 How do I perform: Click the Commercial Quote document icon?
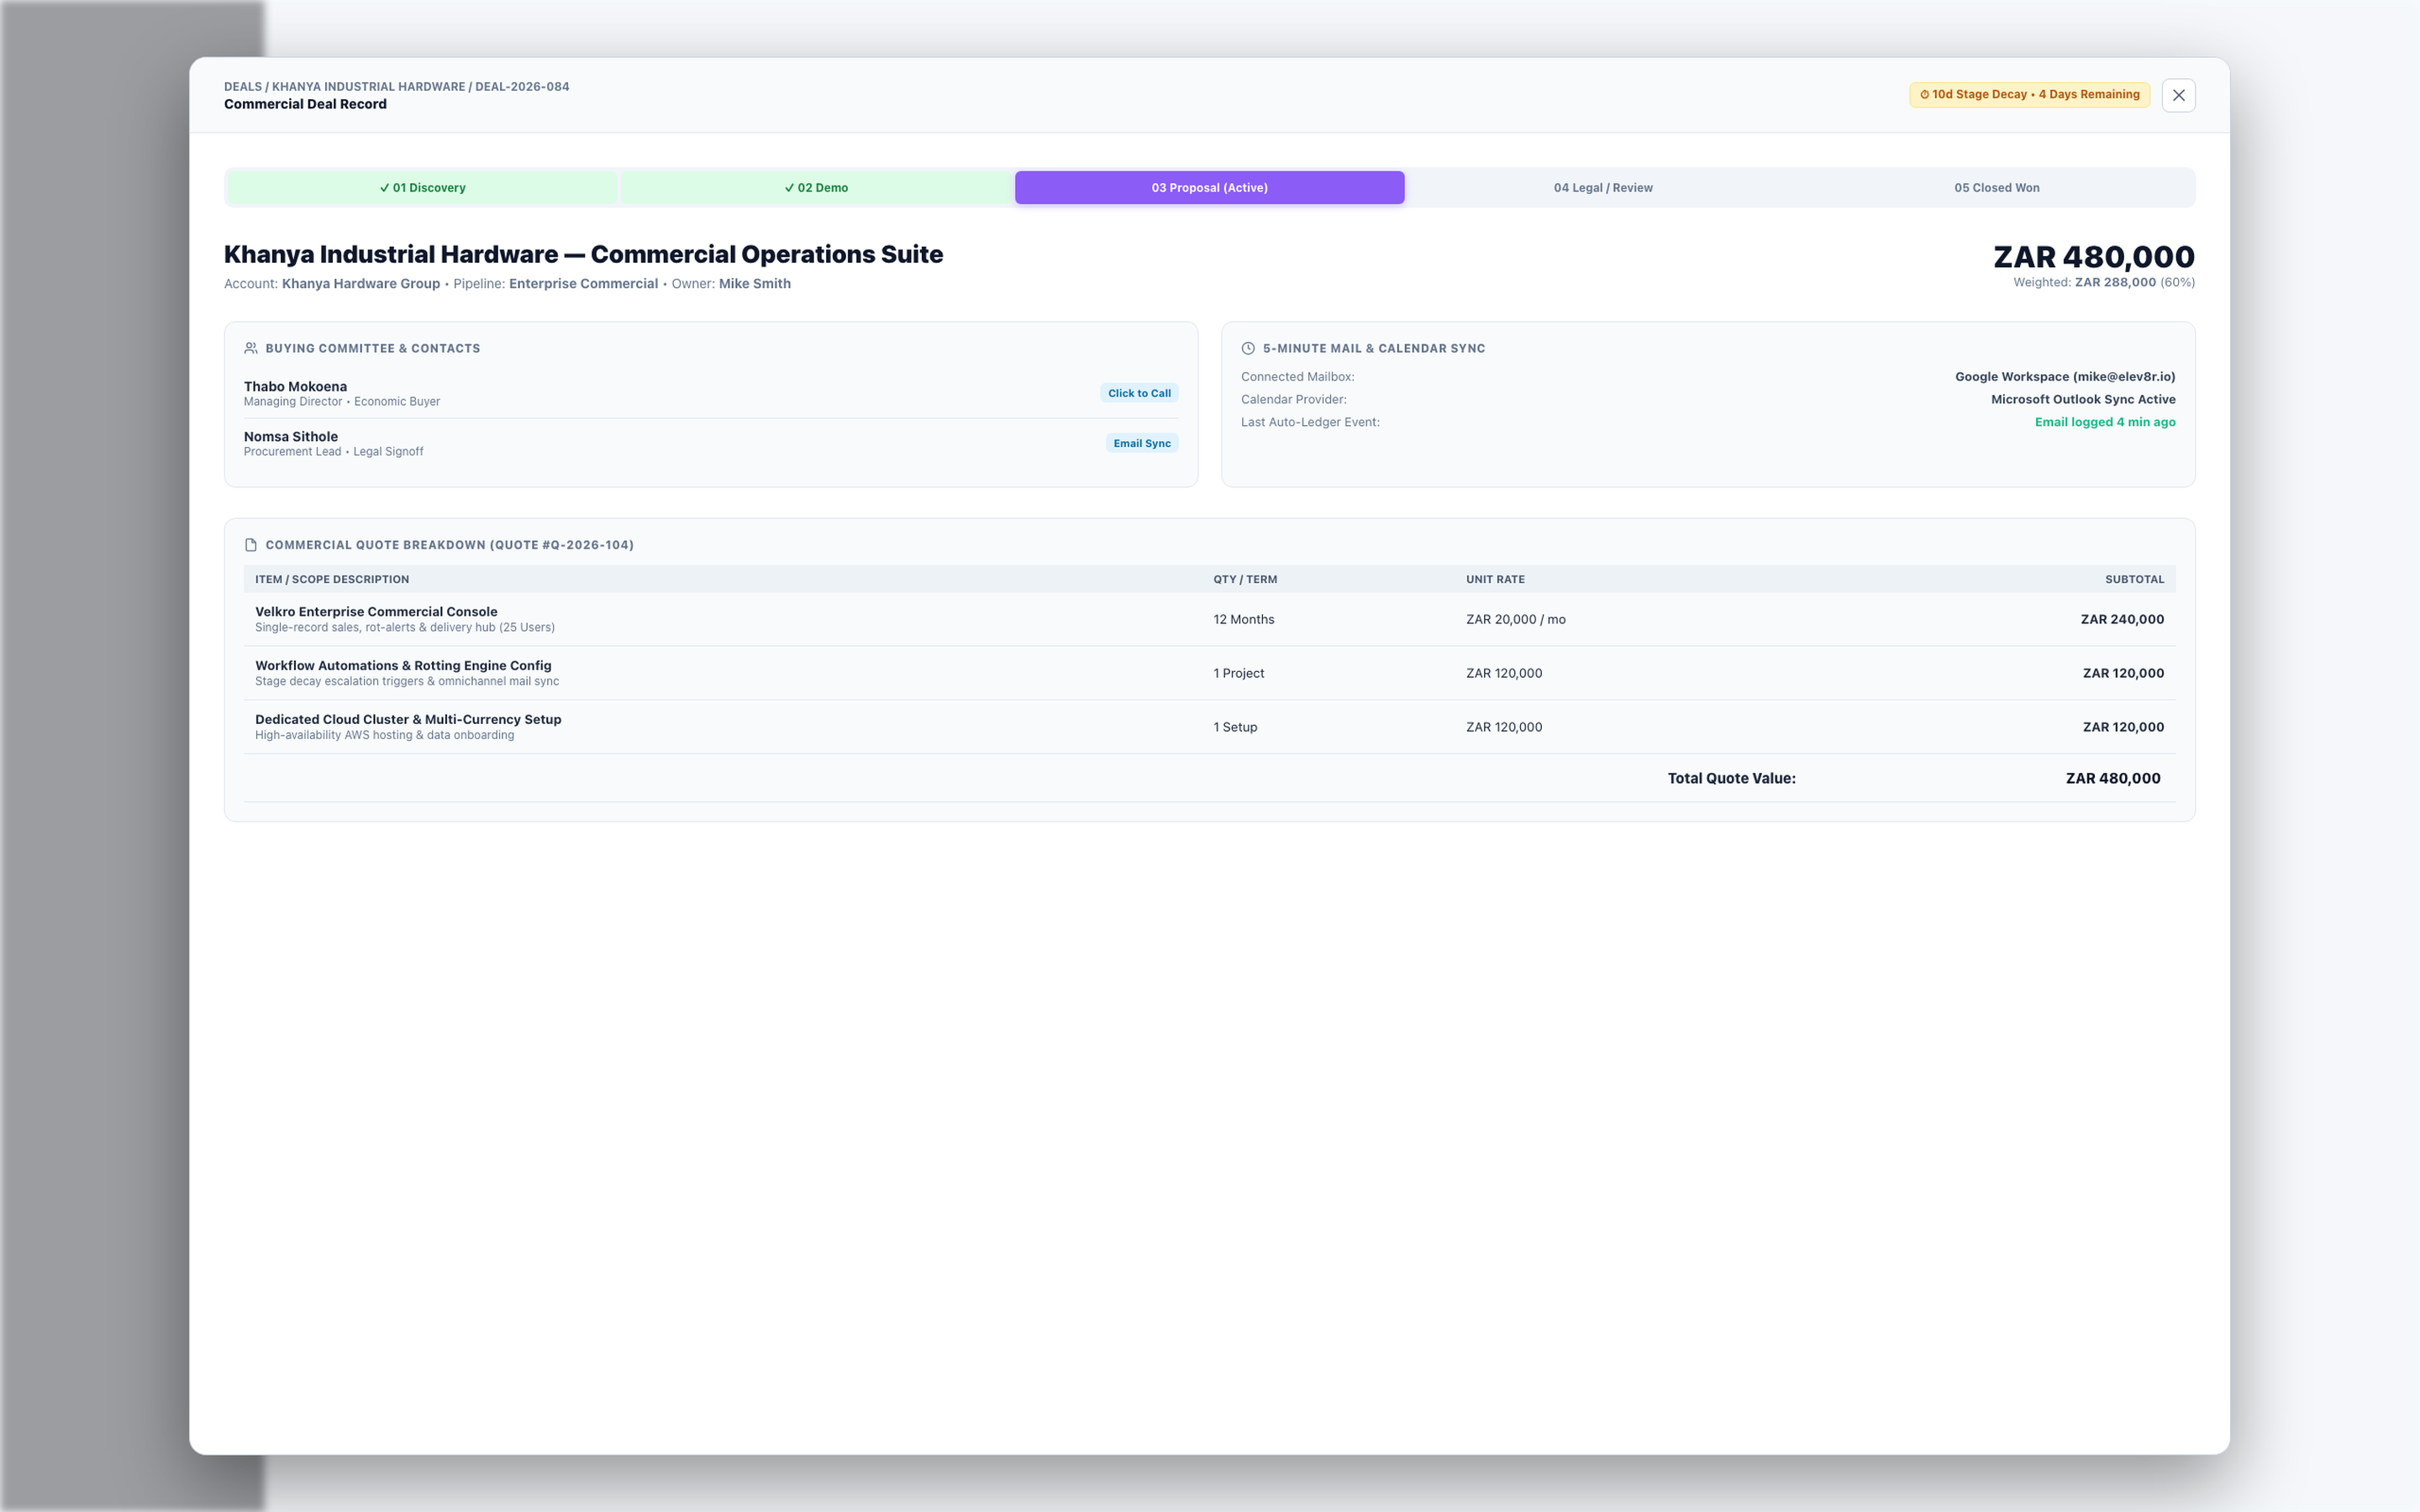pyautogui.click(x=251, y=545)
